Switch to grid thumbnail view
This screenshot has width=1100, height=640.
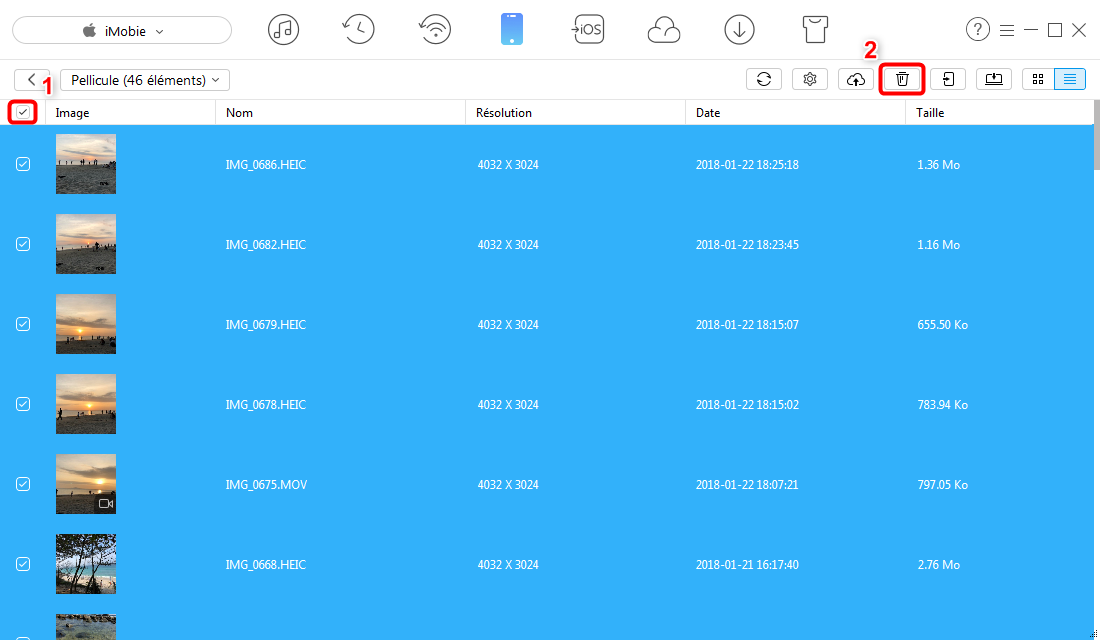[x=1038, y=79]
